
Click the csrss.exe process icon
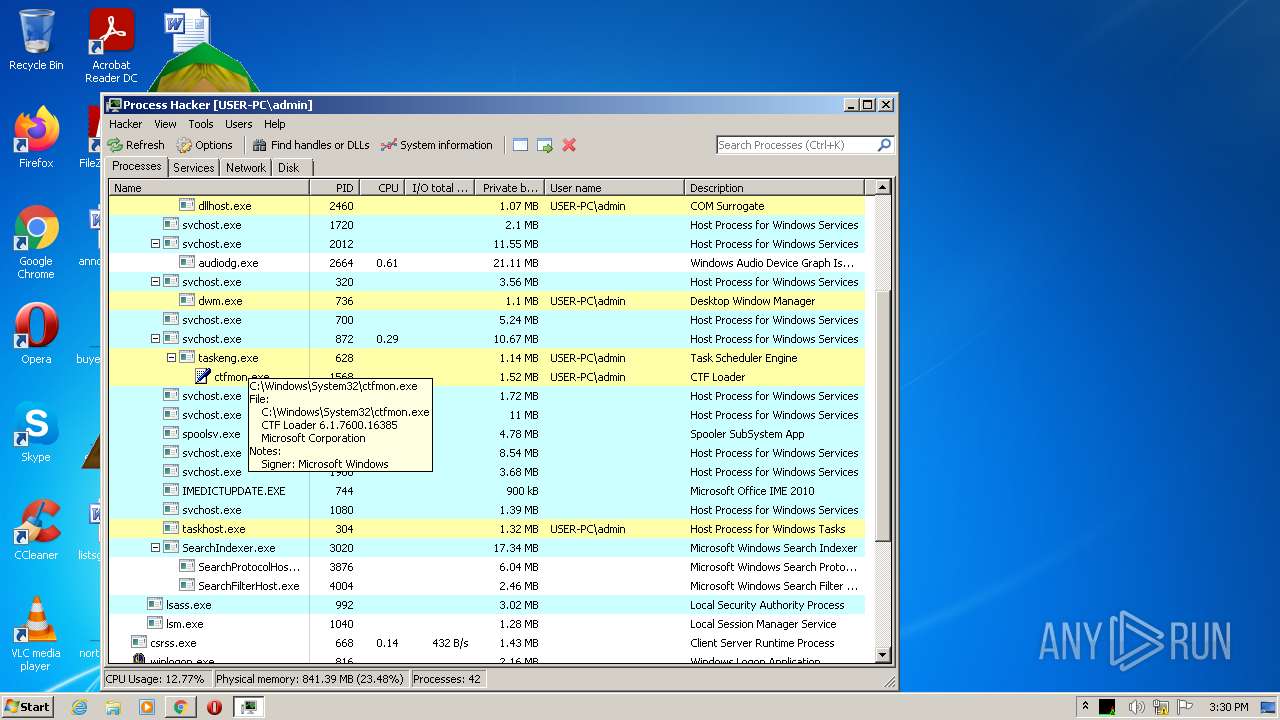pos(139,642)
